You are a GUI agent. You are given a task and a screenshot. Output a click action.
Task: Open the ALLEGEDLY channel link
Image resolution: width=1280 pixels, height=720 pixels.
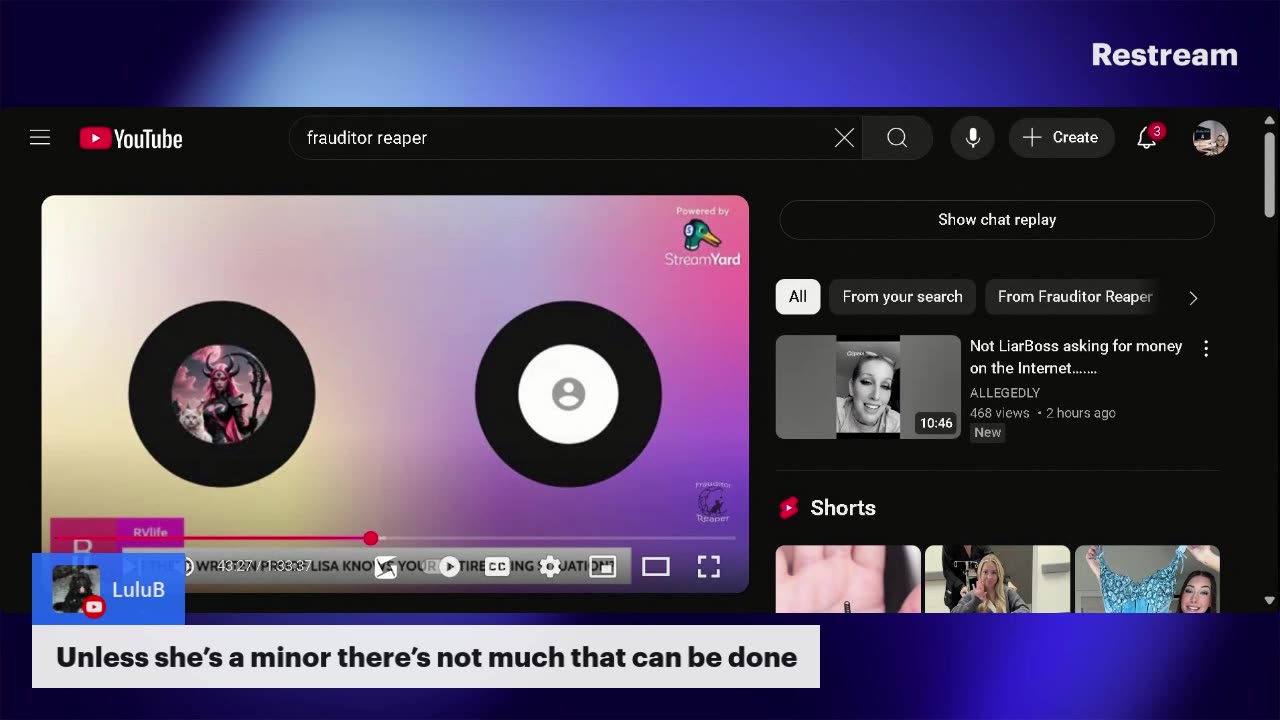coord(1005,393)
